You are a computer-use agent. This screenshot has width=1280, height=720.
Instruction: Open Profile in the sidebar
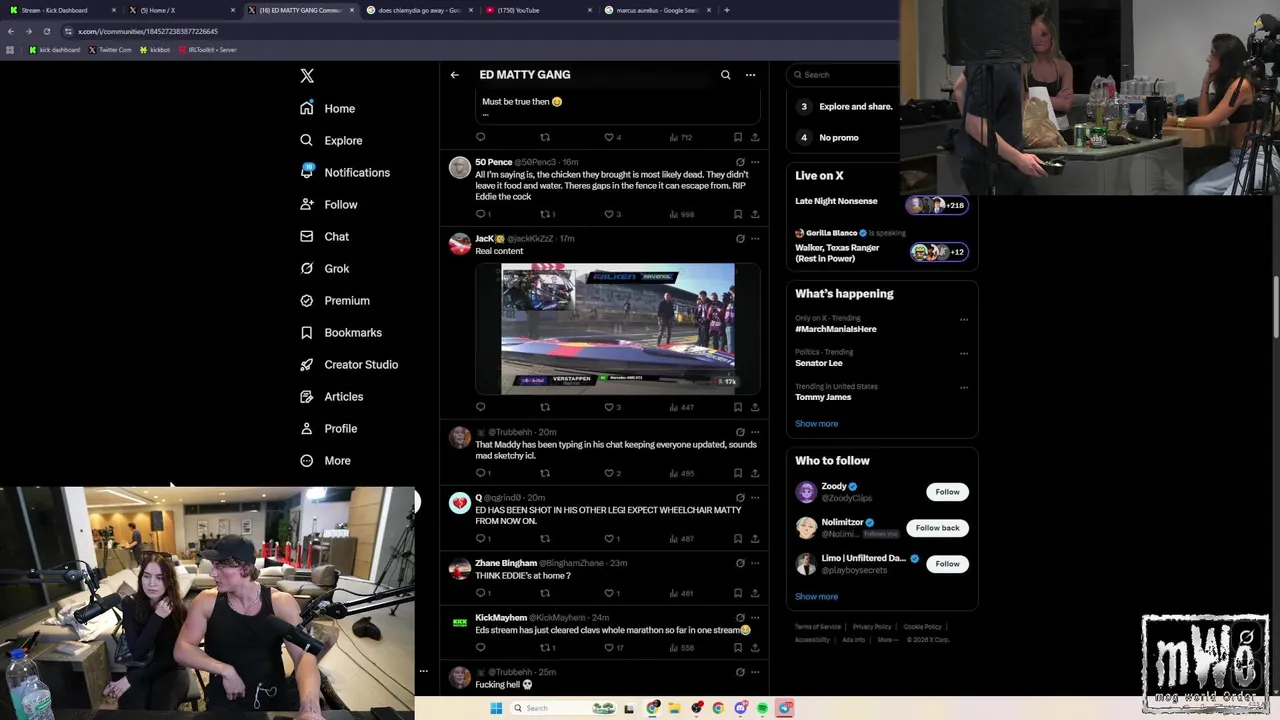pos(328,428)
